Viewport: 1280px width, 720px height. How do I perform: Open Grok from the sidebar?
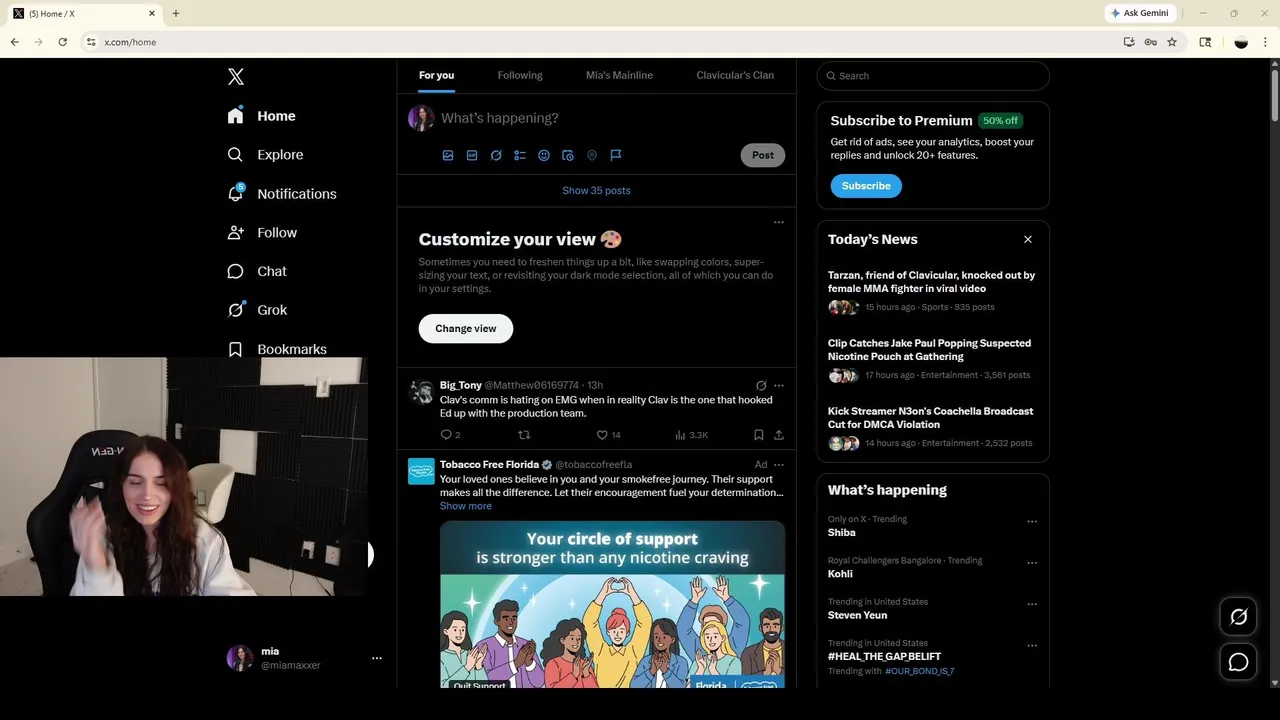tap(257, 310)
